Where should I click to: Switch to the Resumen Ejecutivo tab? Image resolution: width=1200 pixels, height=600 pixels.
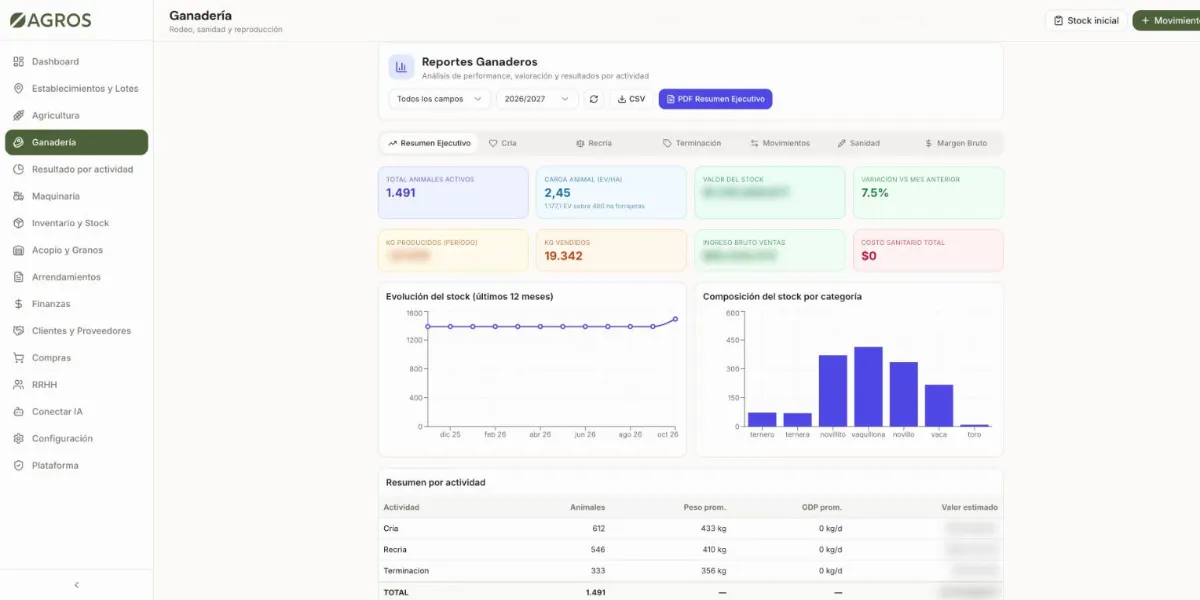pos(429,143)
